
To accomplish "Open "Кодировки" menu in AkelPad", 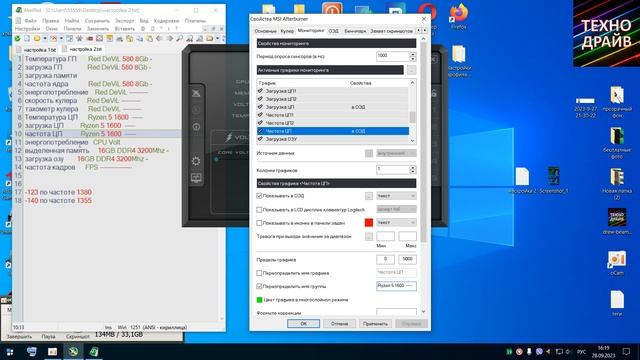I will pos(166,21).
